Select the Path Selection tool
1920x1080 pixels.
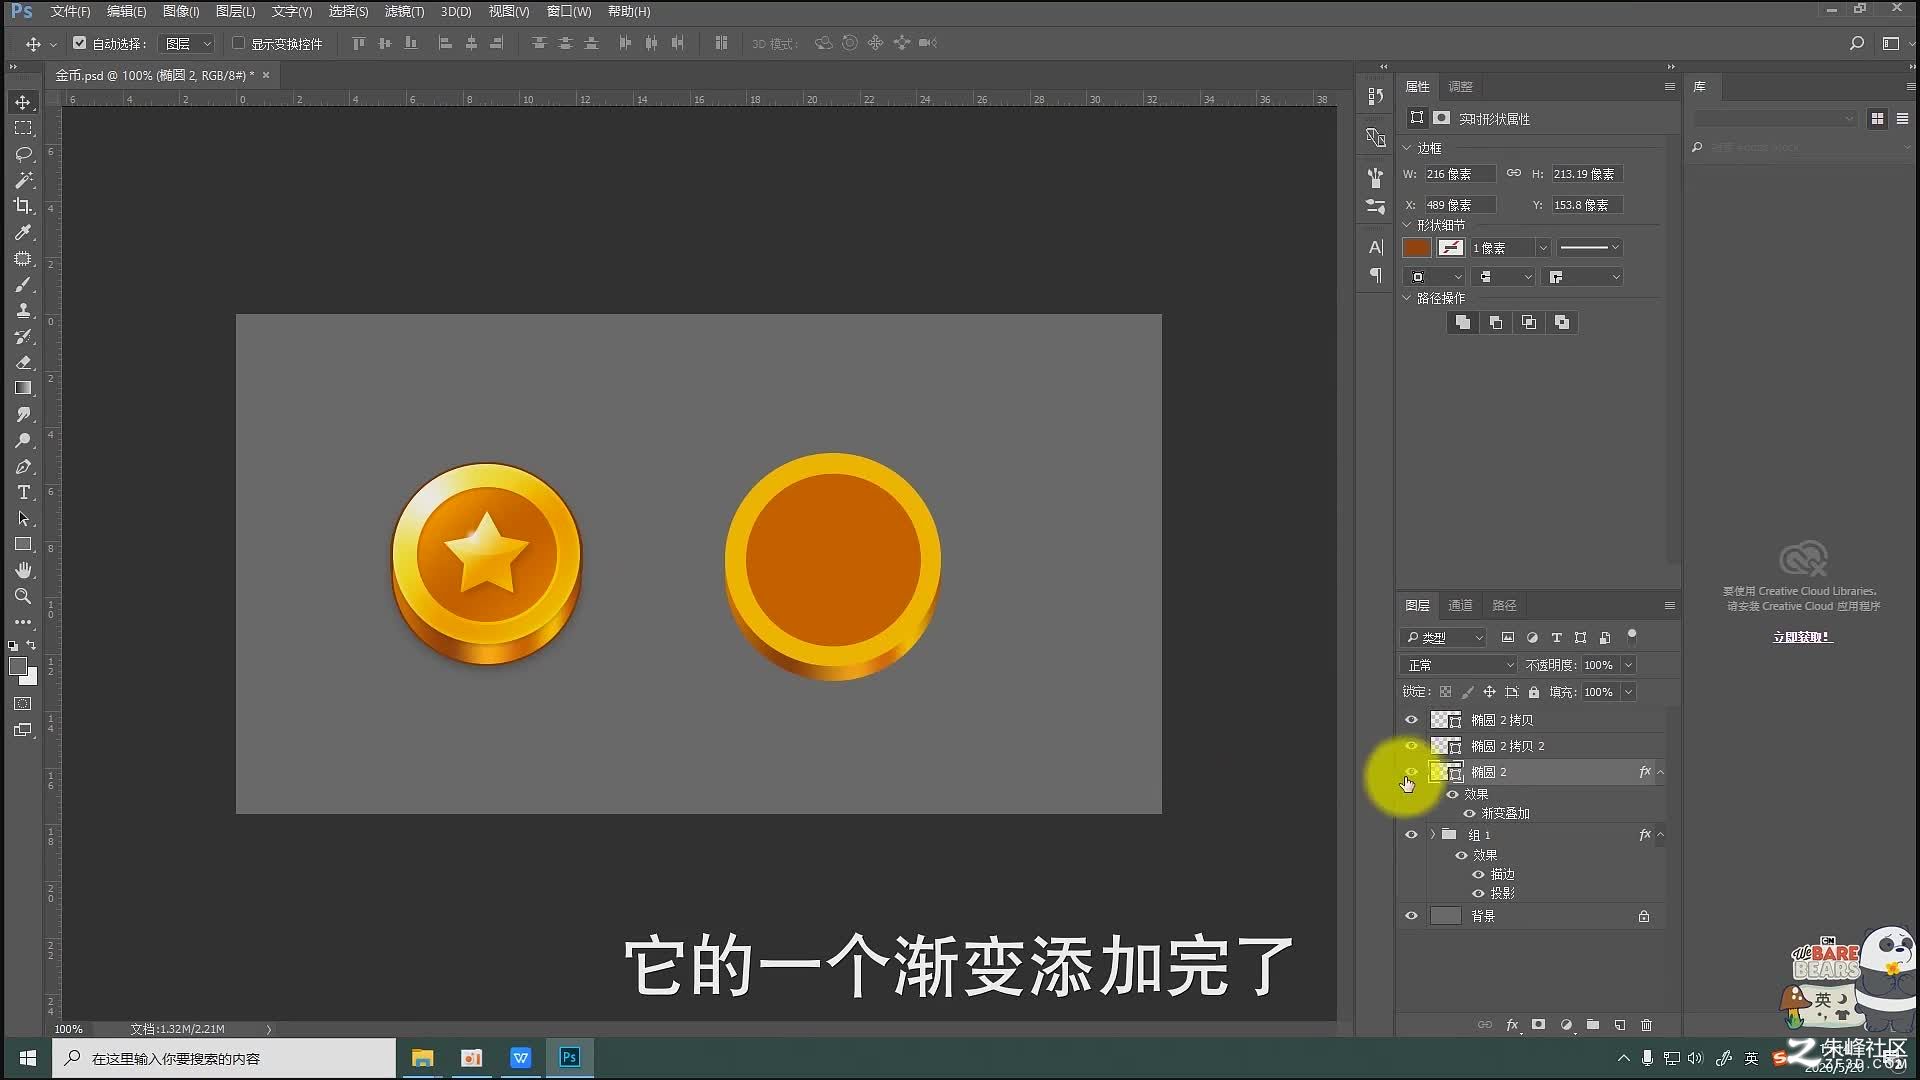pyautogui.click(x=23, y=518)
